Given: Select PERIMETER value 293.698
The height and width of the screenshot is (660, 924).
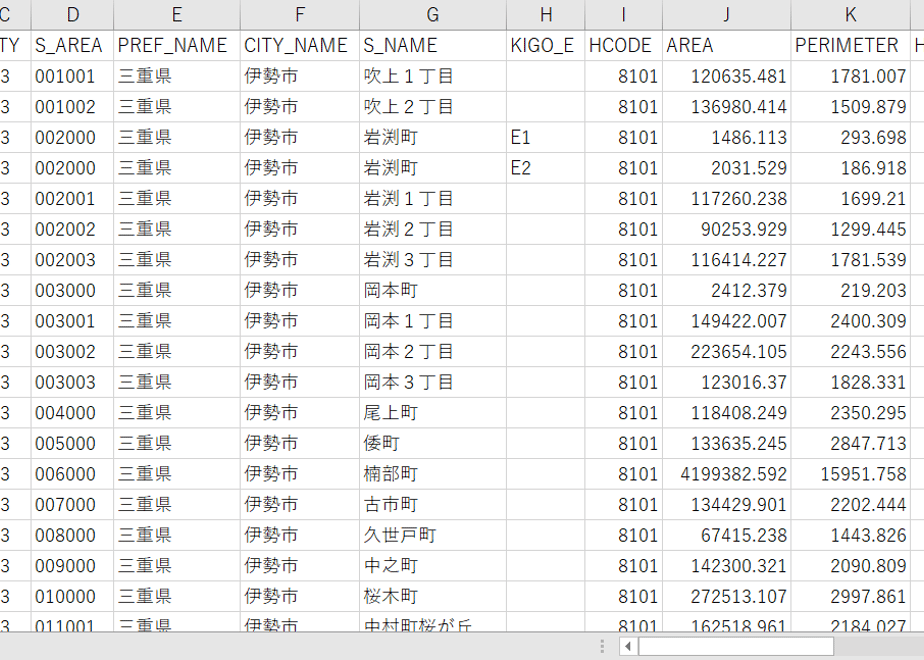Looking at the screenshot, I should coord(850,137).
